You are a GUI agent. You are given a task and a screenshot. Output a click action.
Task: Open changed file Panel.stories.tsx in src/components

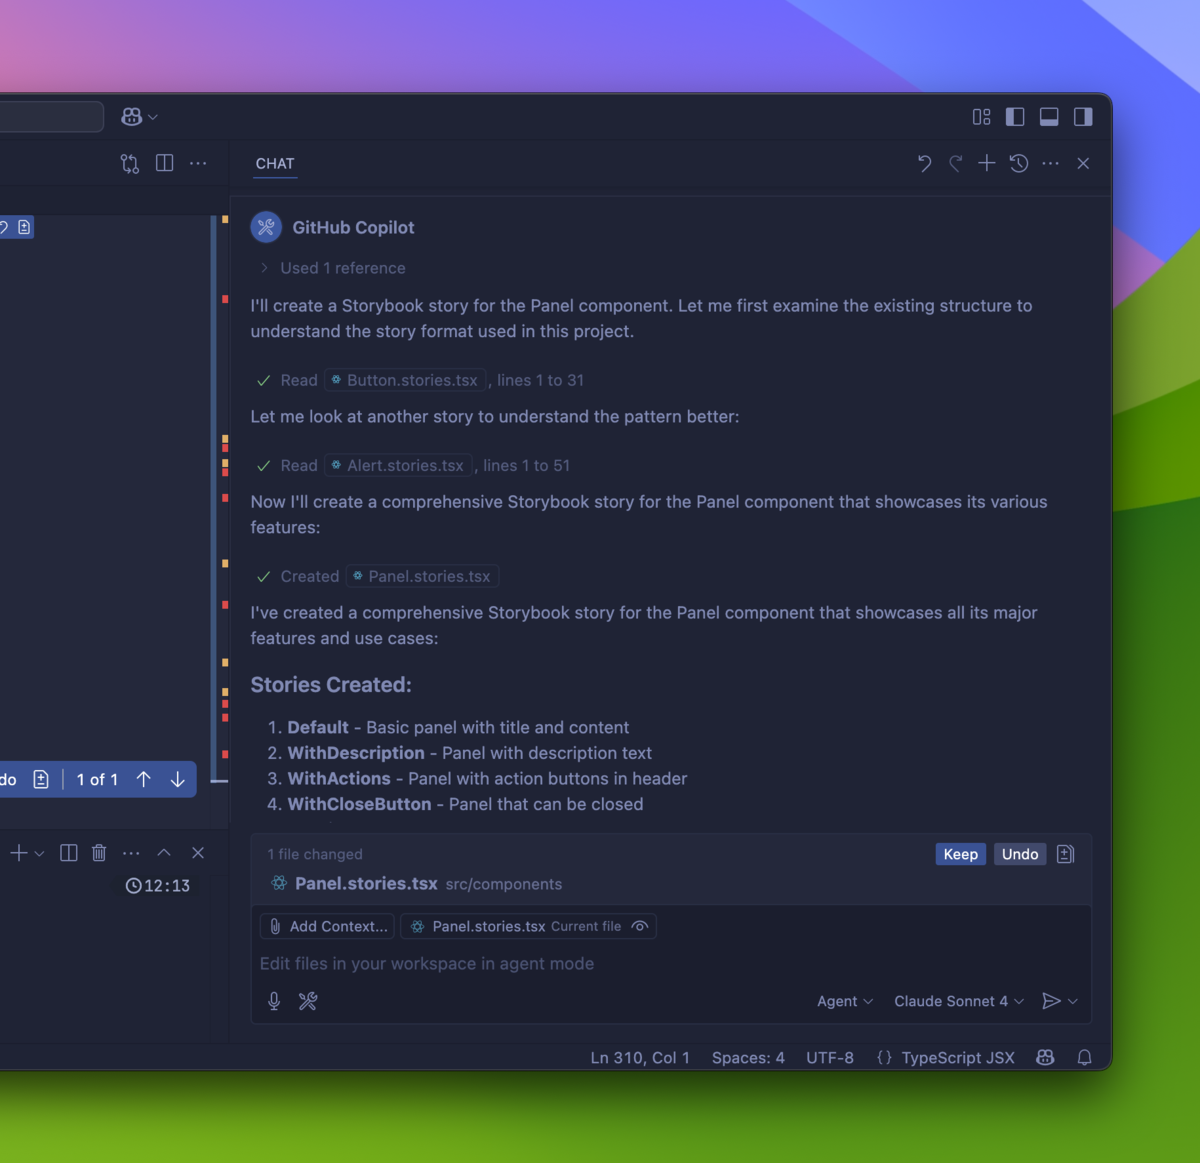tap(415, 884)
